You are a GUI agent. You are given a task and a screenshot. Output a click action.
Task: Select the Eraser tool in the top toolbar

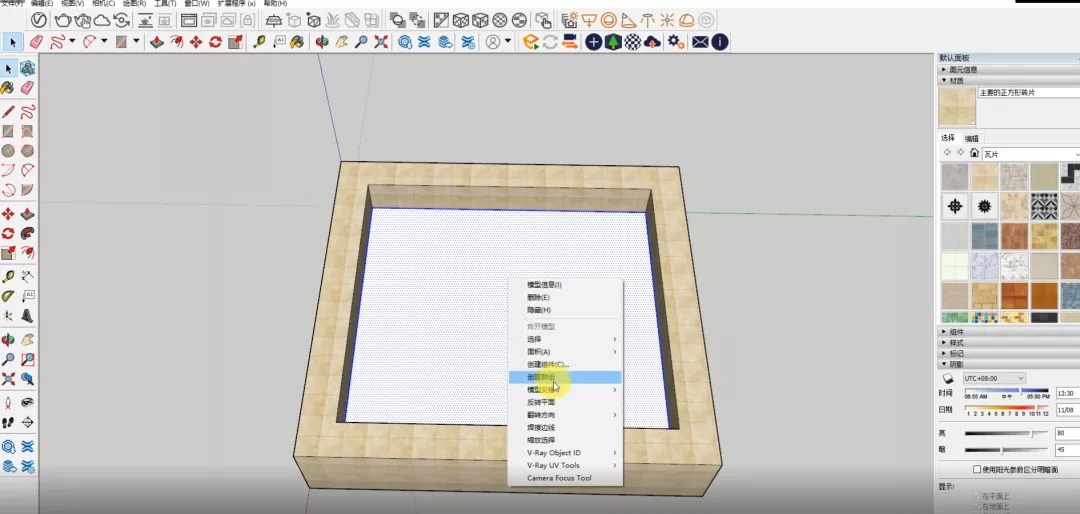(x=37, y=42)
